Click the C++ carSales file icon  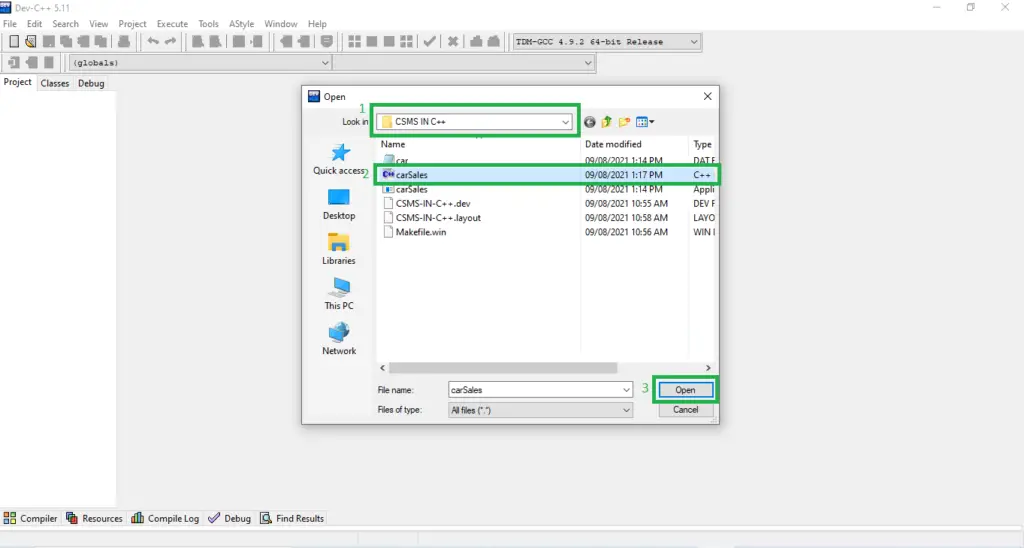[388, 174]
